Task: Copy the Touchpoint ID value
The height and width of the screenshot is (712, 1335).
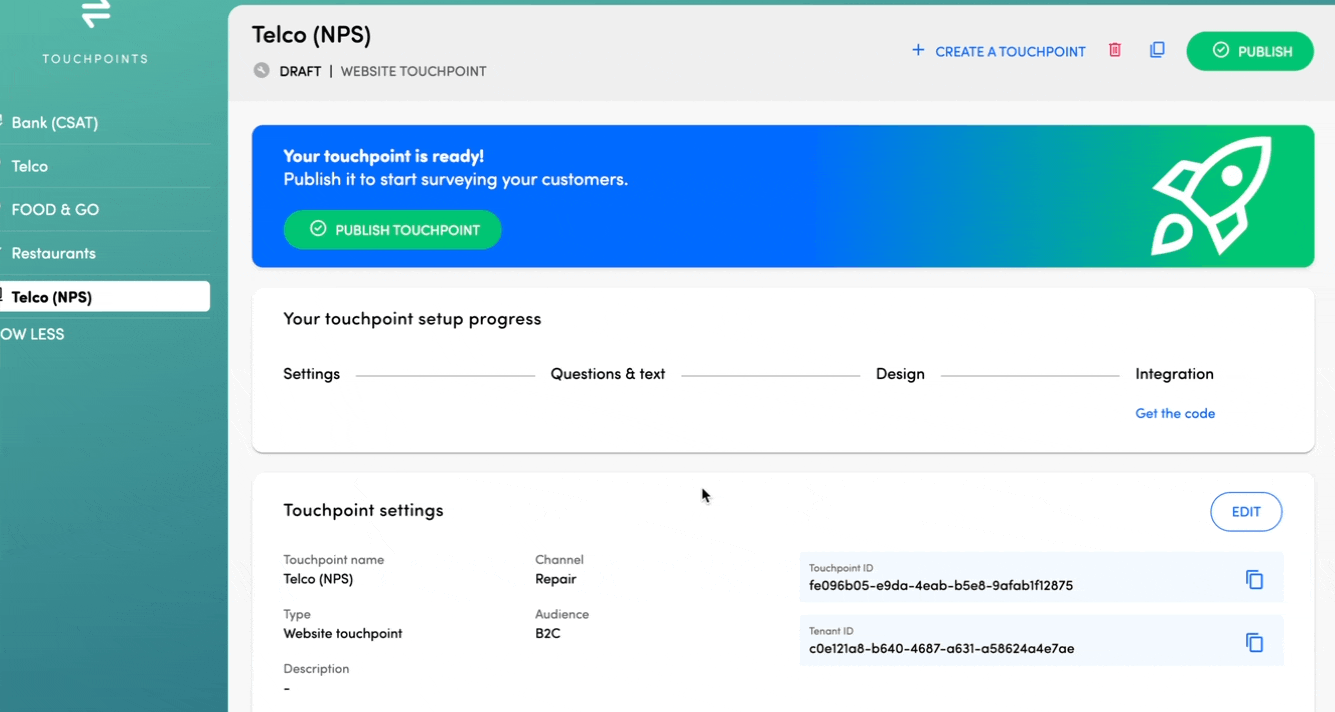Action: tap(1254, 579)
